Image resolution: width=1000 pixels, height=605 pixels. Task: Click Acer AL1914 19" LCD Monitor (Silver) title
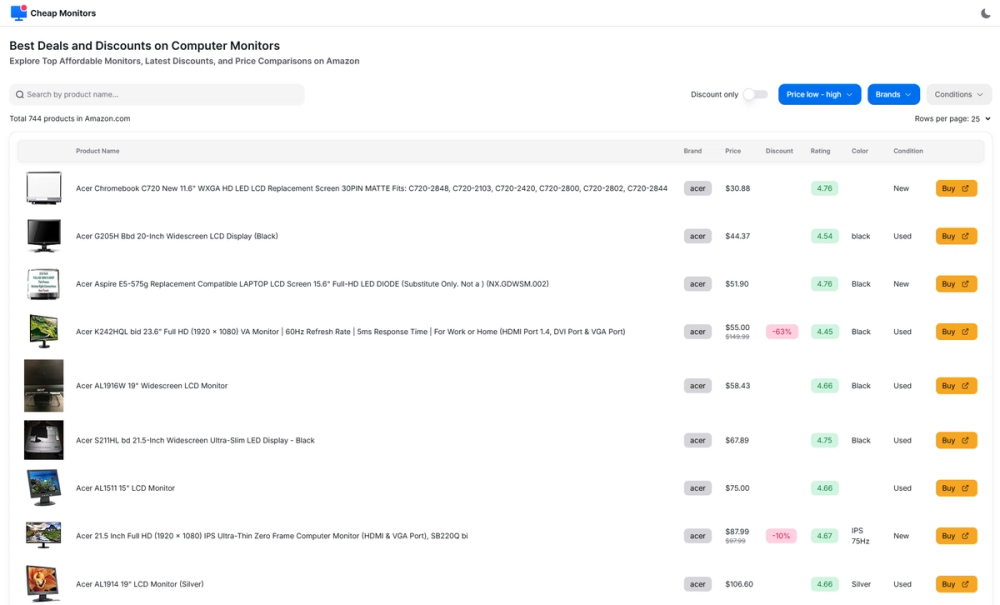[140, 584]
